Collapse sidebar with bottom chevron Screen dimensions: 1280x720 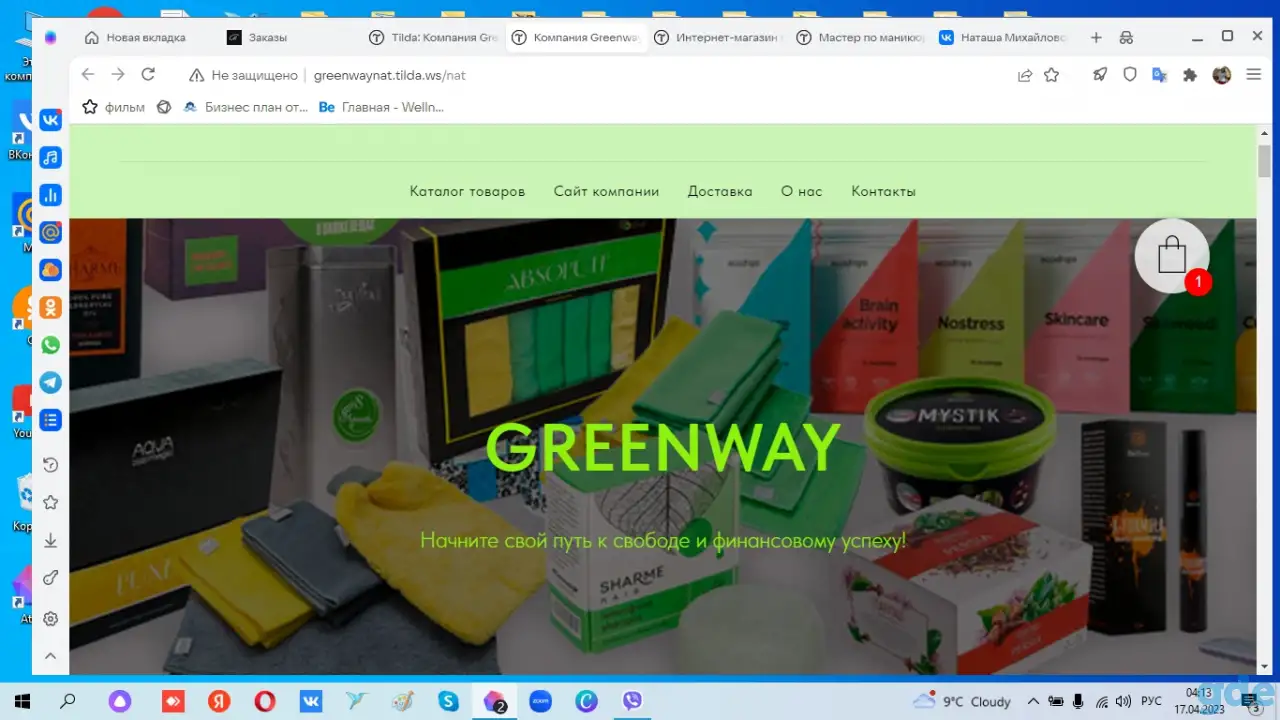click(x=50, y=657)
